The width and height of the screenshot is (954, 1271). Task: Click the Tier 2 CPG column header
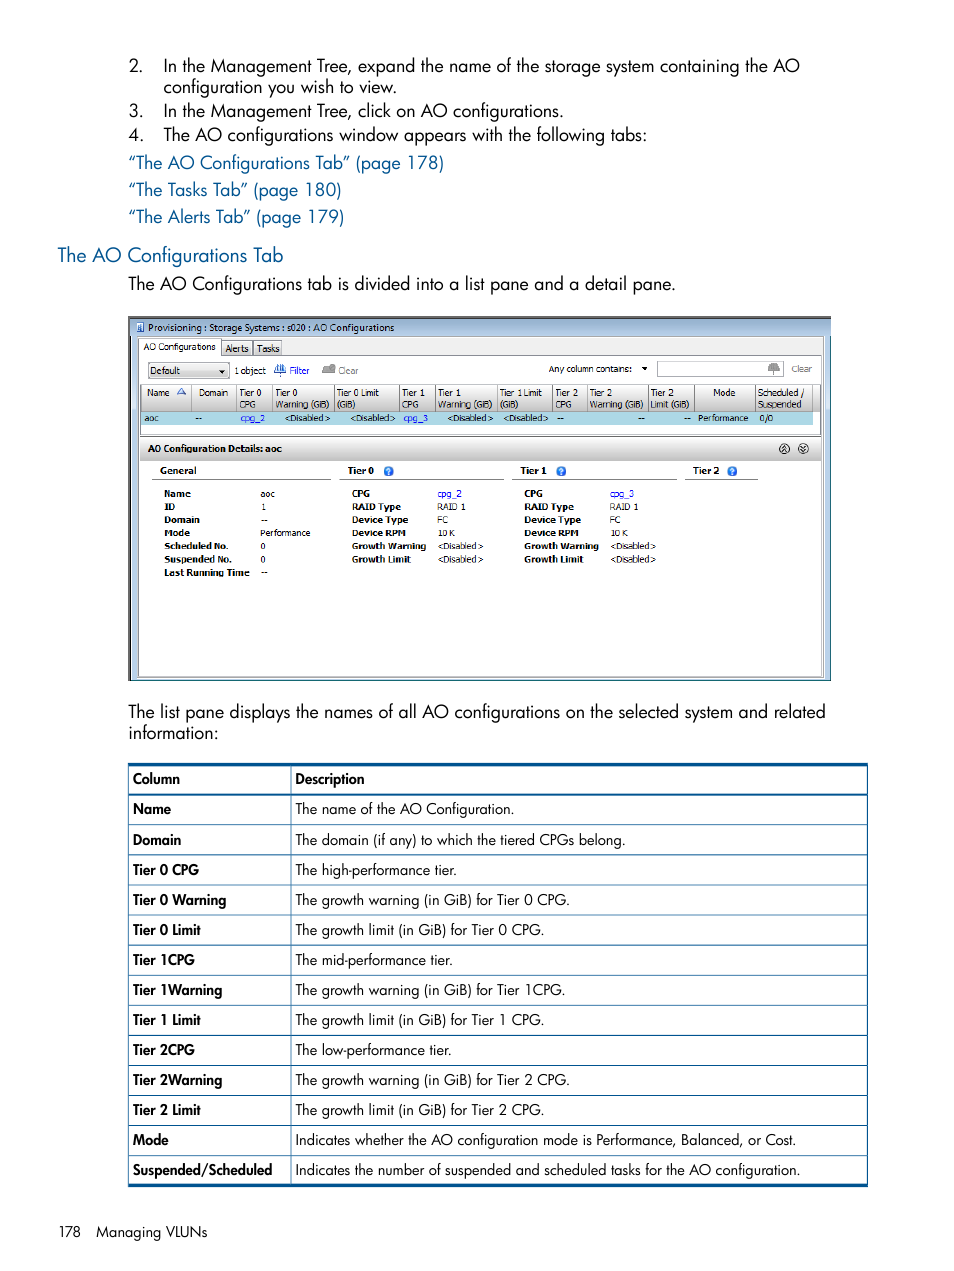(x=570, y=398)
